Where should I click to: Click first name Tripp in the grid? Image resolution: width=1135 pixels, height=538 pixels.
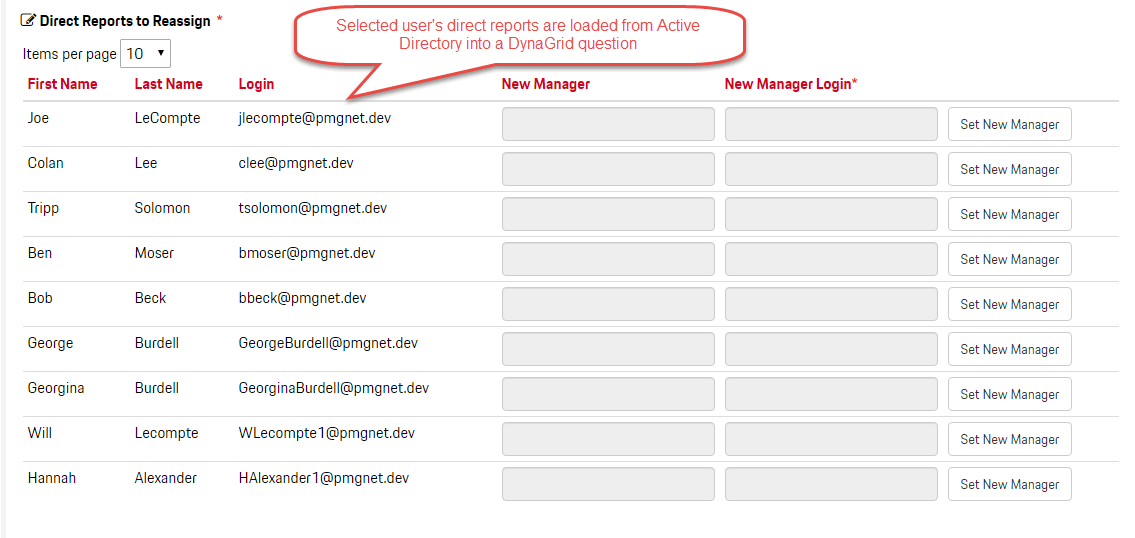point(43,208)
